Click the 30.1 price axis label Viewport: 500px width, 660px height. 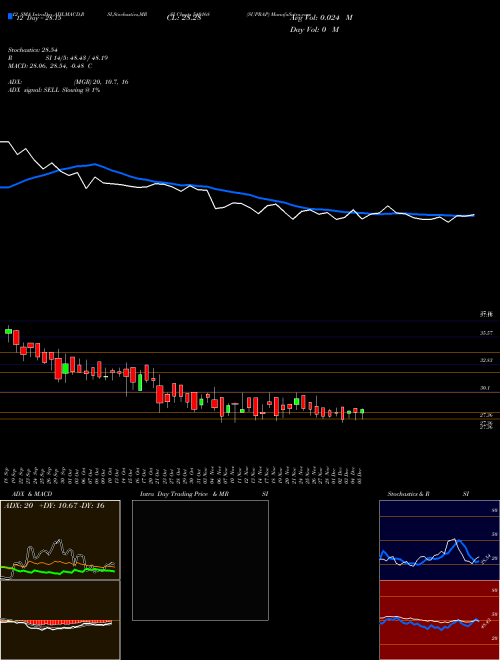tap(484, 388)
